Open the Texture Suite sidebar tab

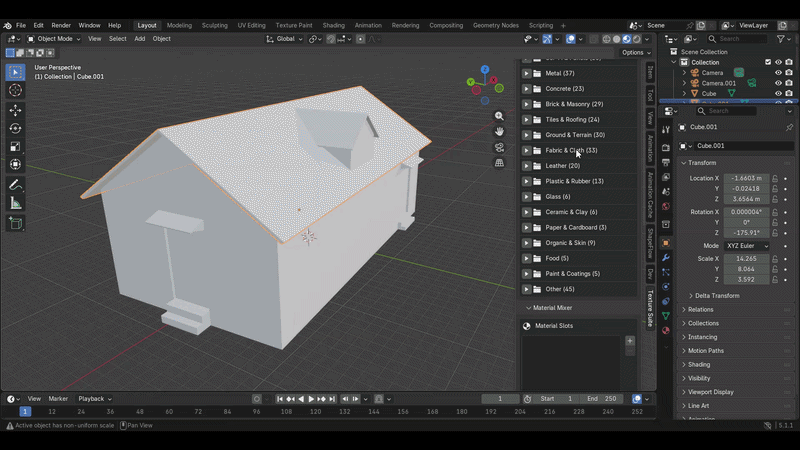point(650,308)
